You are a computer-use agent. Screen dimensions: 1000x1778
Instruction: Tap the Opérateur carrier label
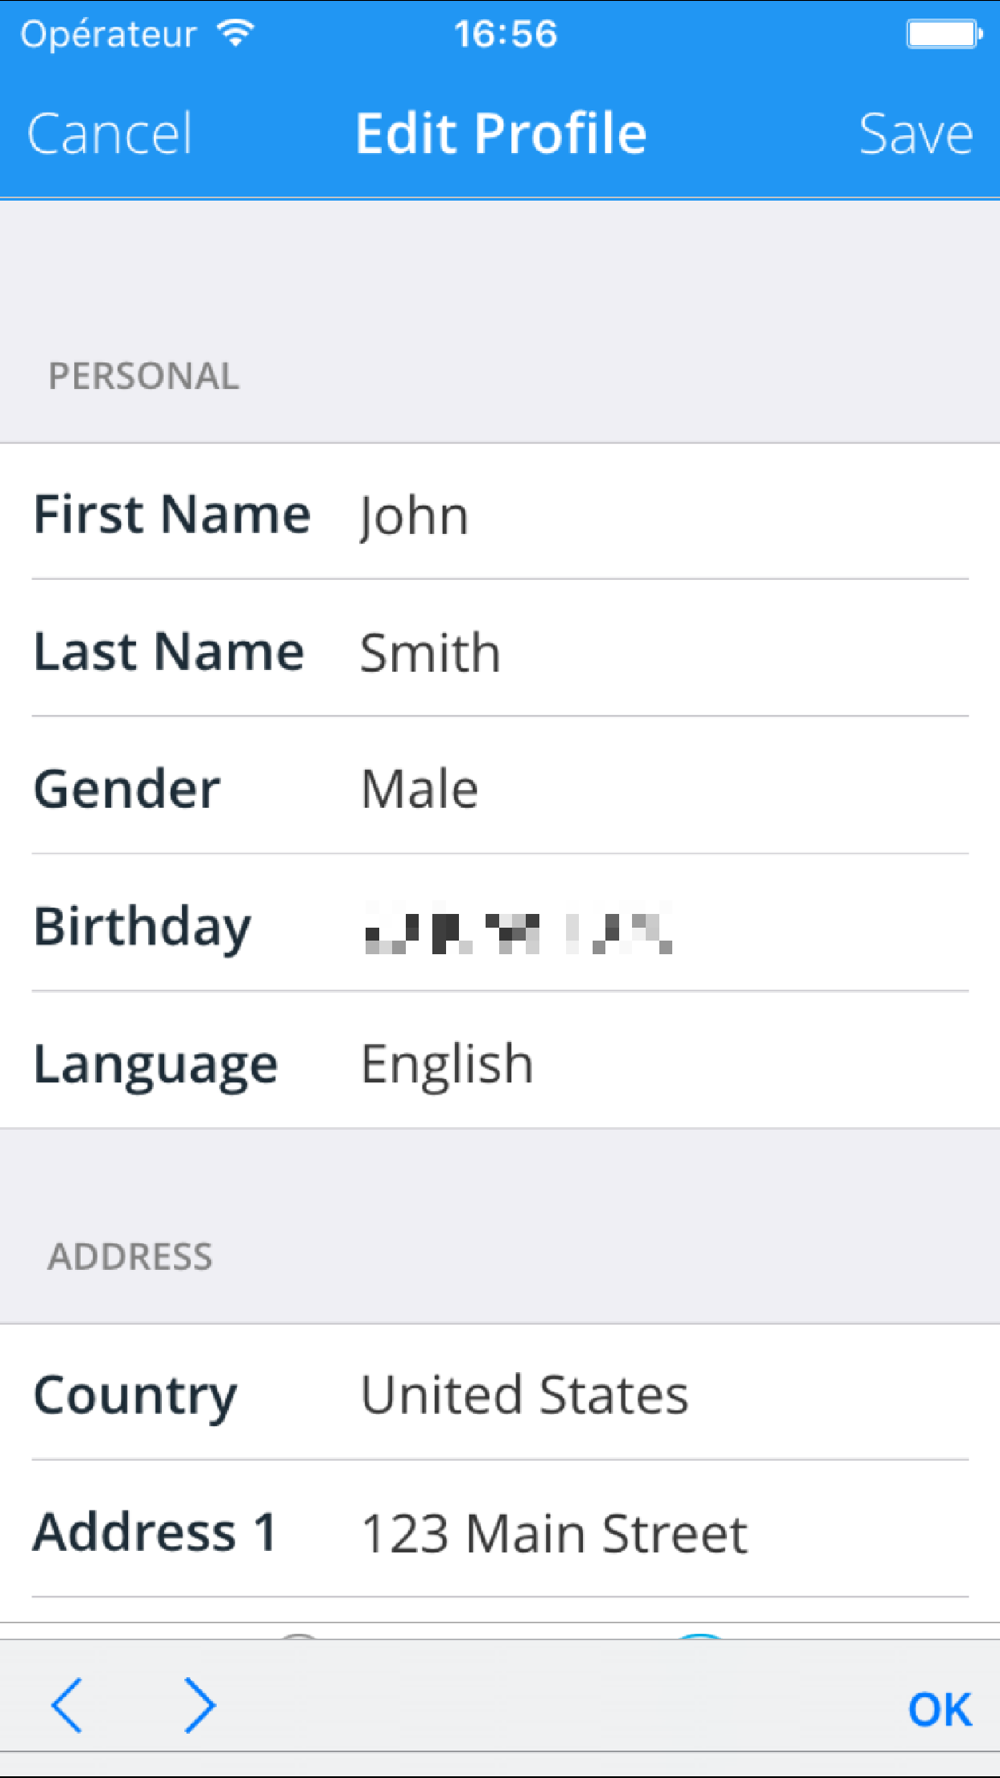coord(108,35)
